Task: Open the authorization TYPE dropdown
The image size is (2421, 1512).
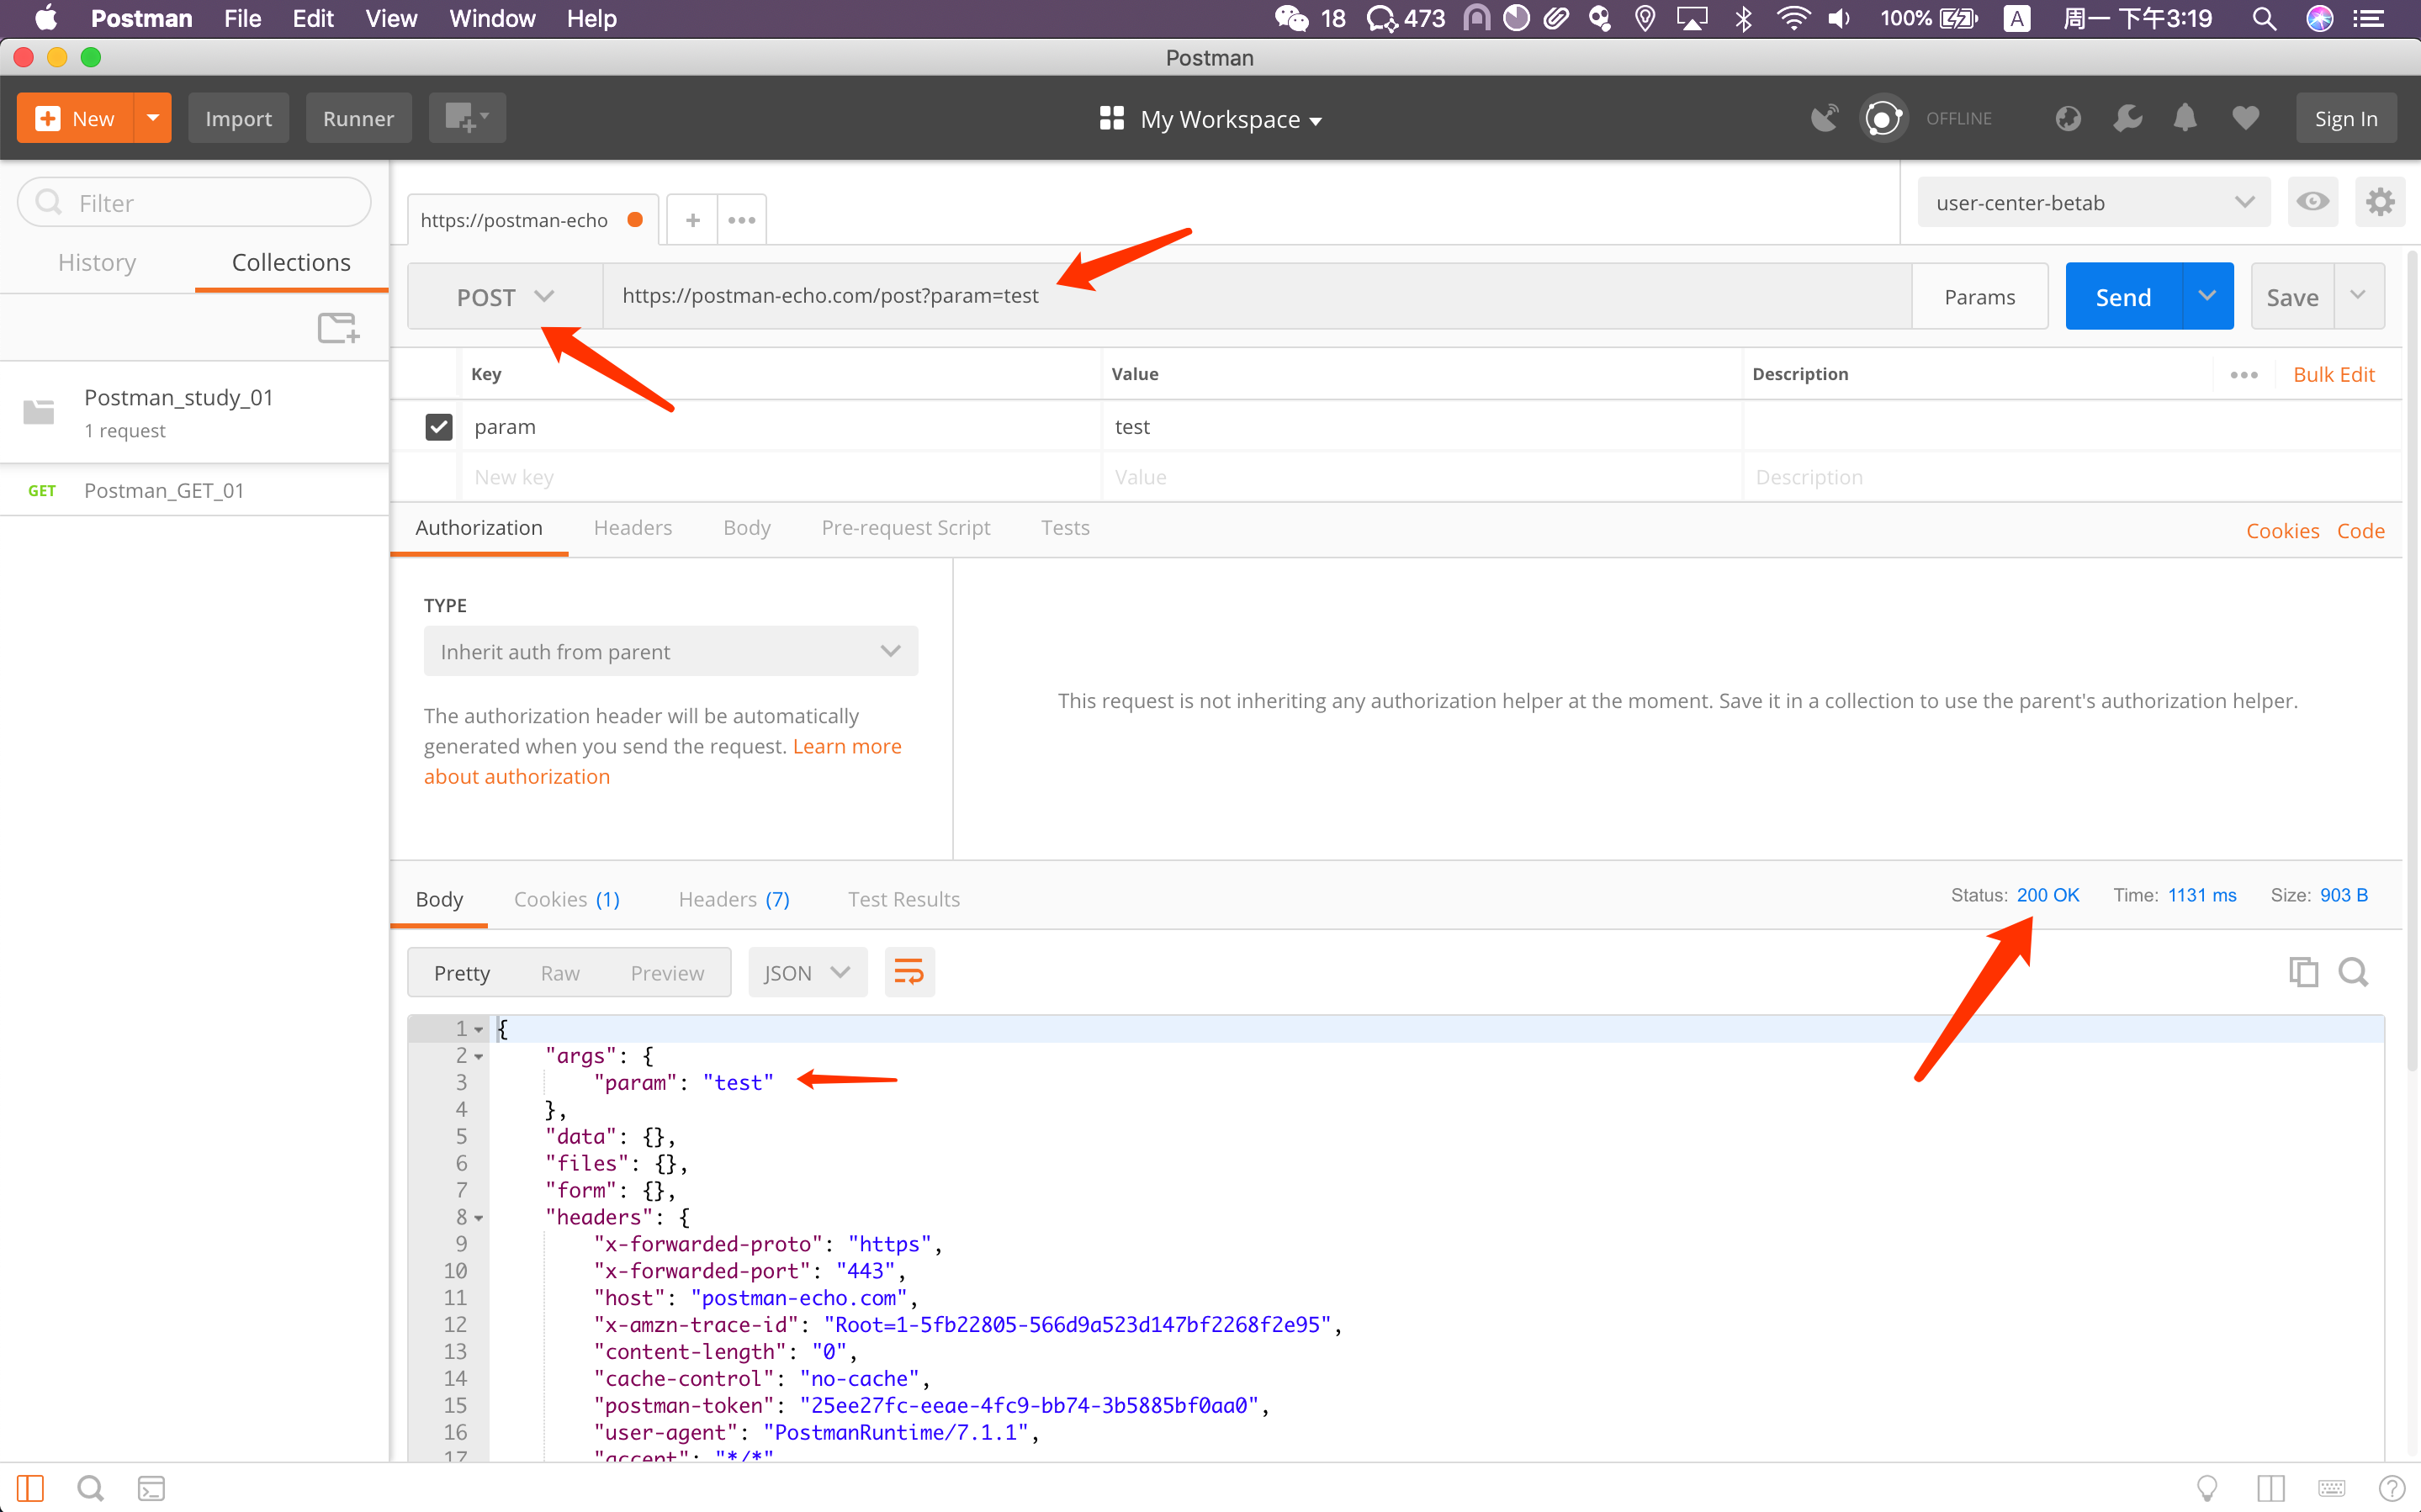Action: pos(671,651)
